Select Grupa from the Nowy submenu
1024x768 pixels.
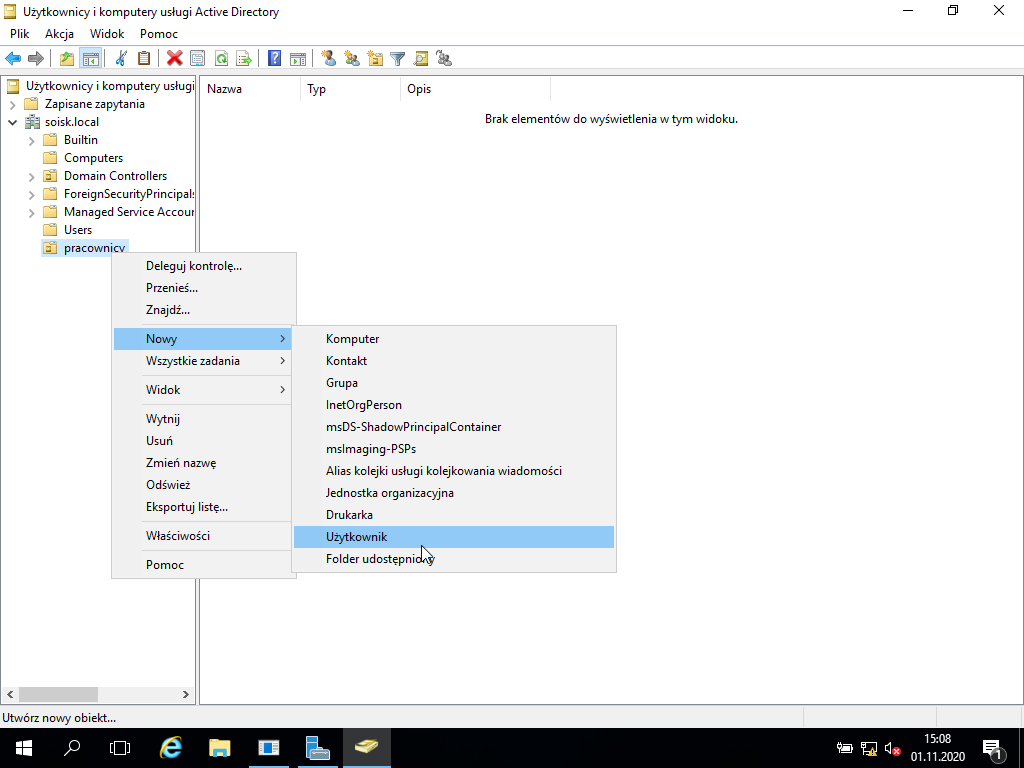(x=454, y=383)
